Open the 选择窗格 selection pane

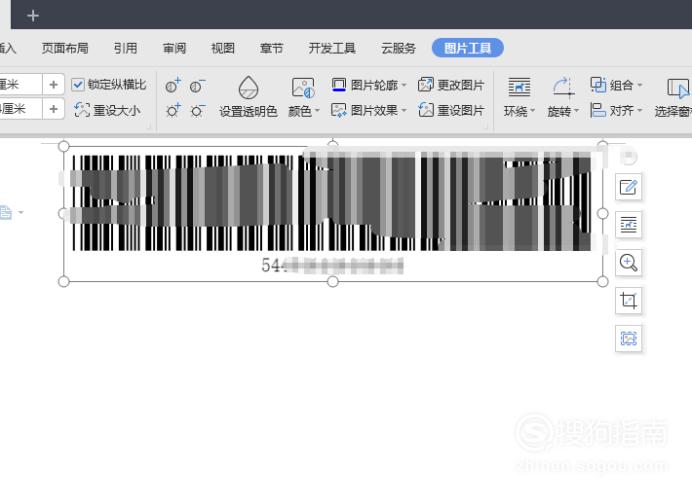tap(673, 97)
